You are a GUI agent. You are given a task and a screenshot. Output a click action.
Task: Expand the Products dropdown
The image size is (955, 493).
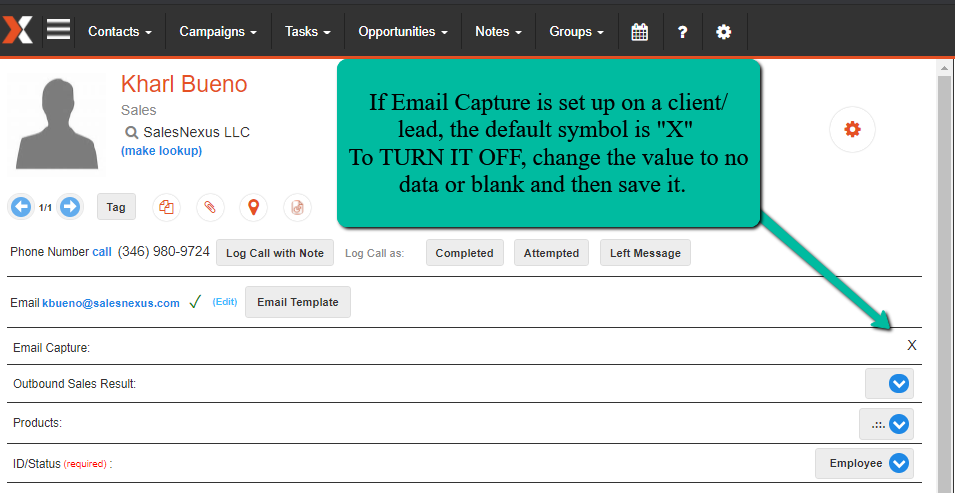898,424
